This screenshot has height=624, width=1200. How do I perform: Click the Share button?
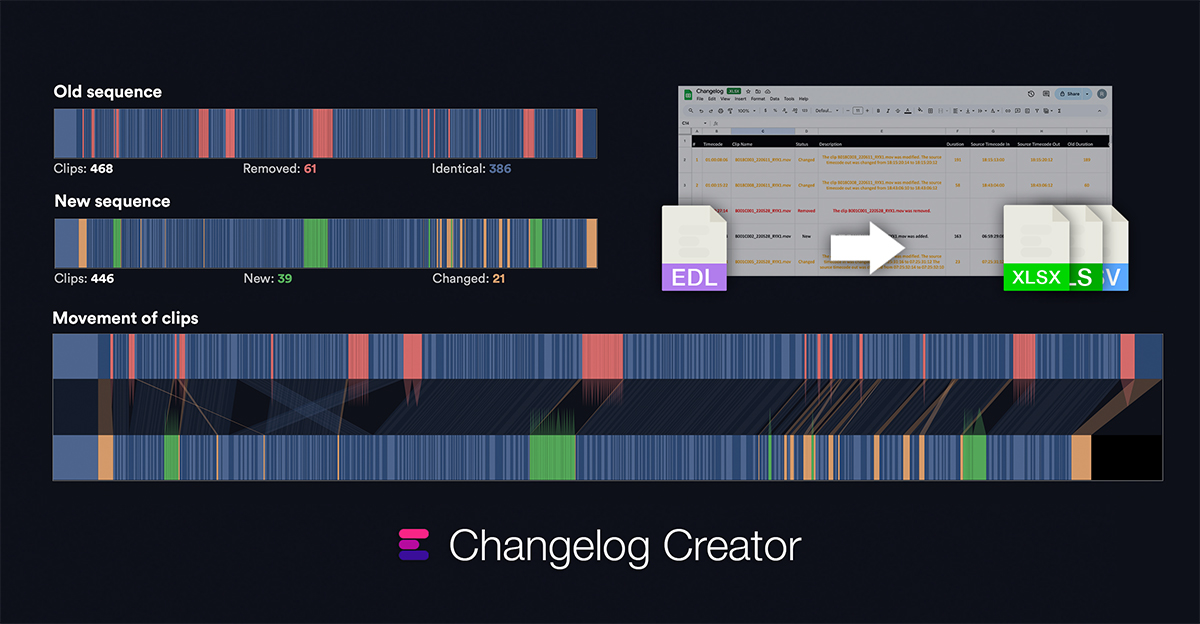click(1071, 94)
